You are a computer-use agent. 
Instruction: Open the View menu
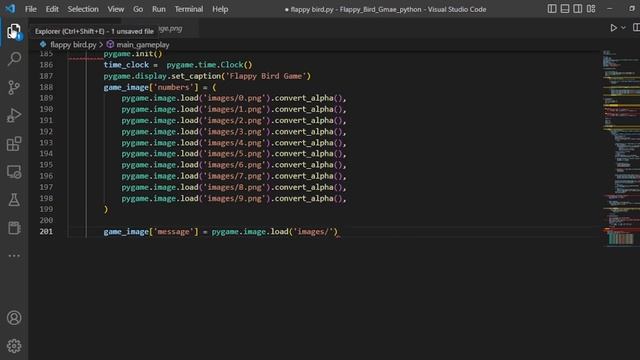tap(116, 9)
